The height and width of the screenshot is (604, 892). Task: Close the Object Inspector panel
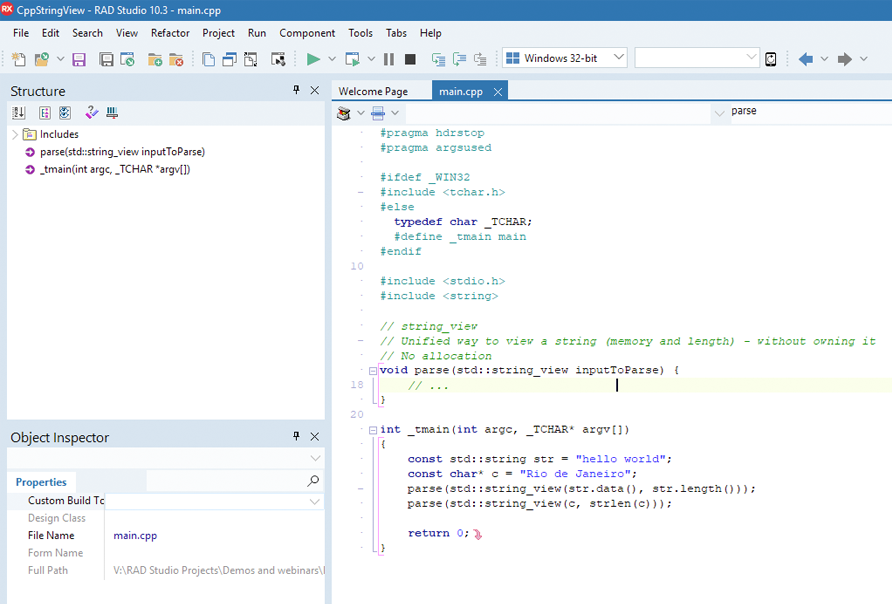(315, 436)
